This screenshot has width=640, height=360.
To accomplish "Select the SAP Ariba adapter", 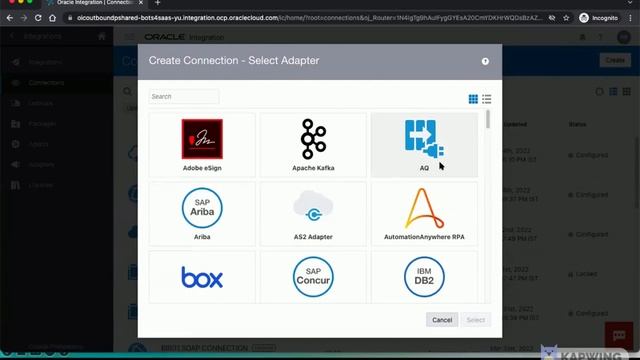I will click(x=202, y=214).
